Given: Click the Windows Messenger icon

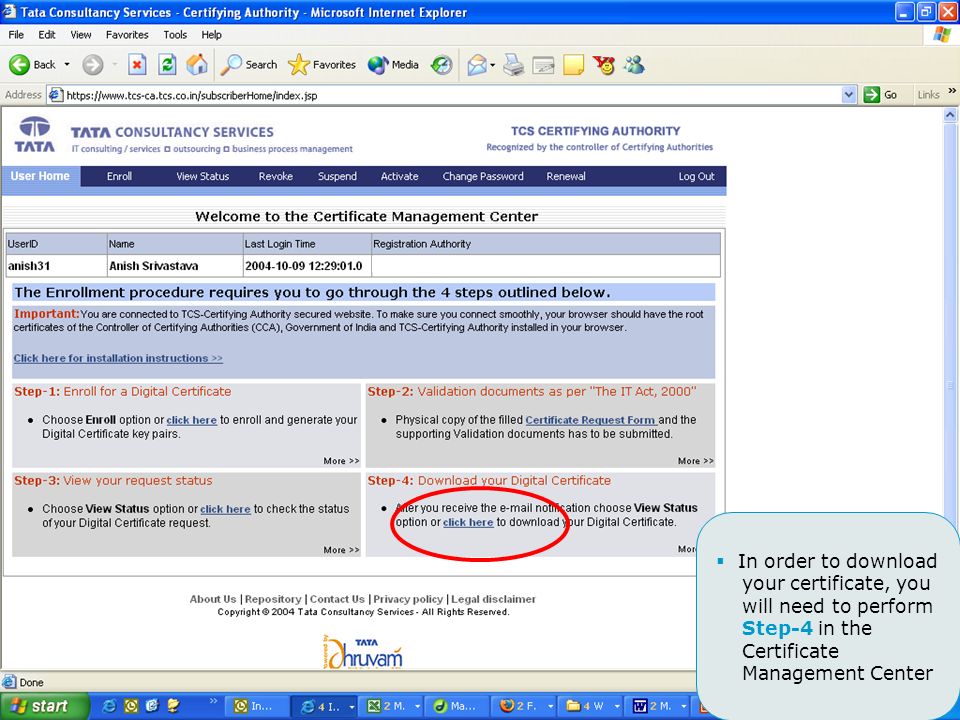Looking at the screenshot, I should [634, 64].
